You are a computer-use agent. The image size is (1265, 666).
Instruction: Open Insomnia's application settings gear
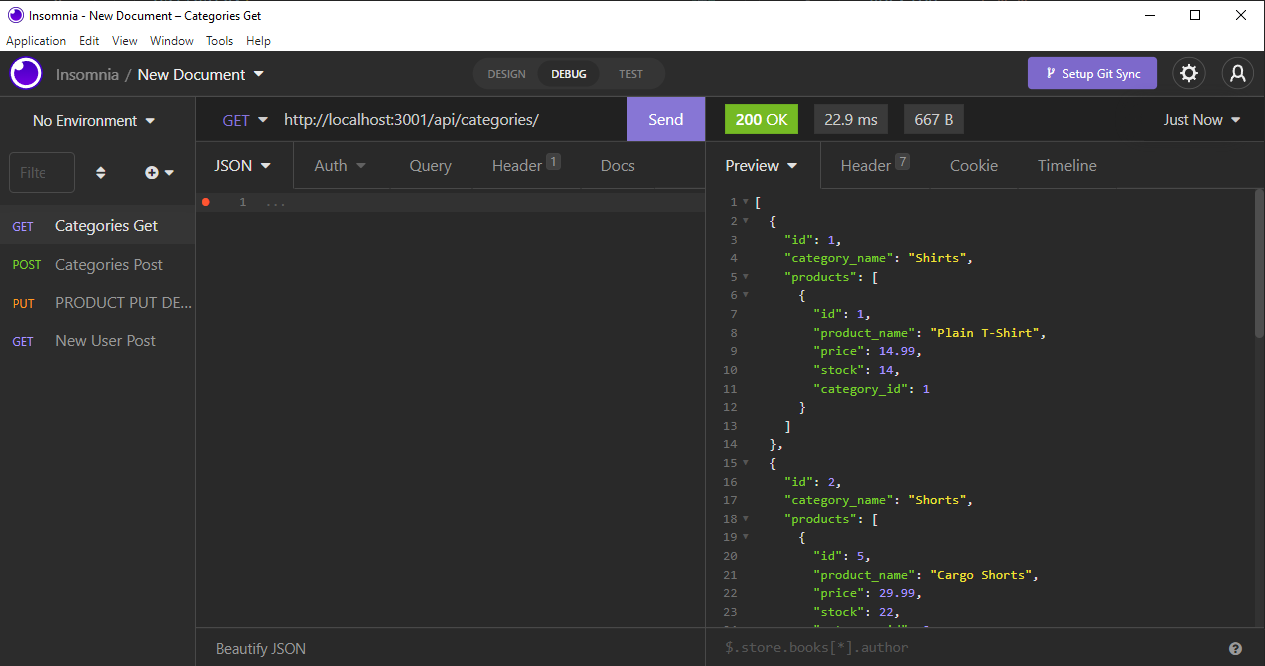1188,73
